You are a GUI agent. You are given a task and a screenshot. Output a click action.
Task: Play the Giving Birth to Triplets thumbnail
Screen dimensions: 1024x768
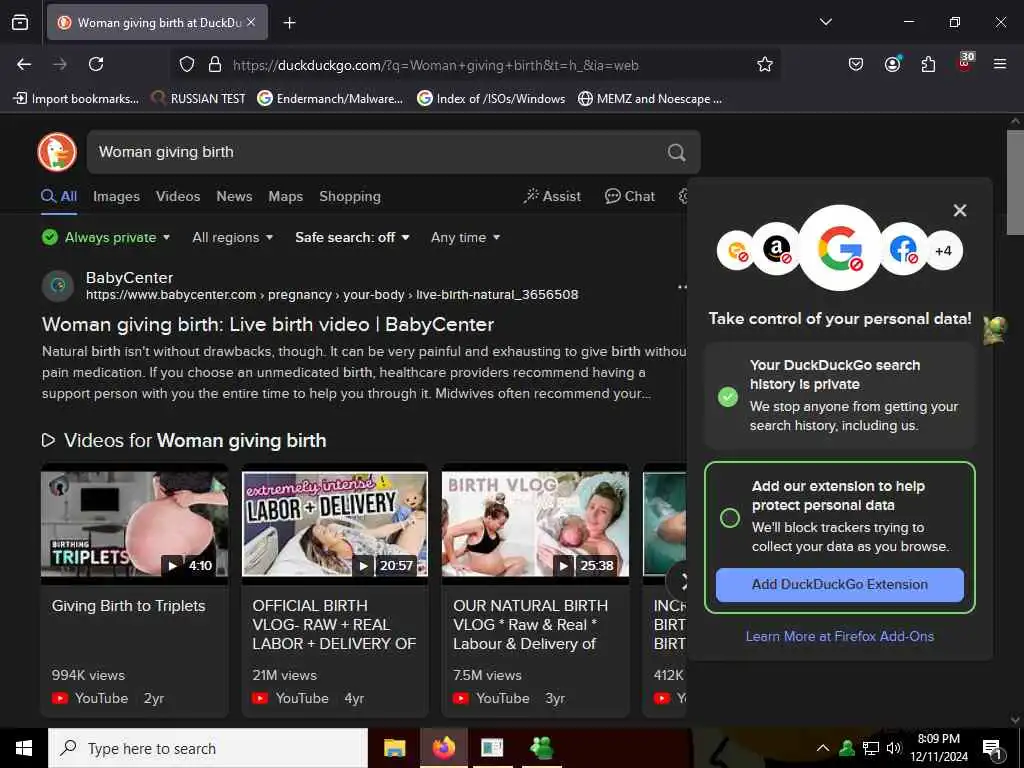click(135, 524)
